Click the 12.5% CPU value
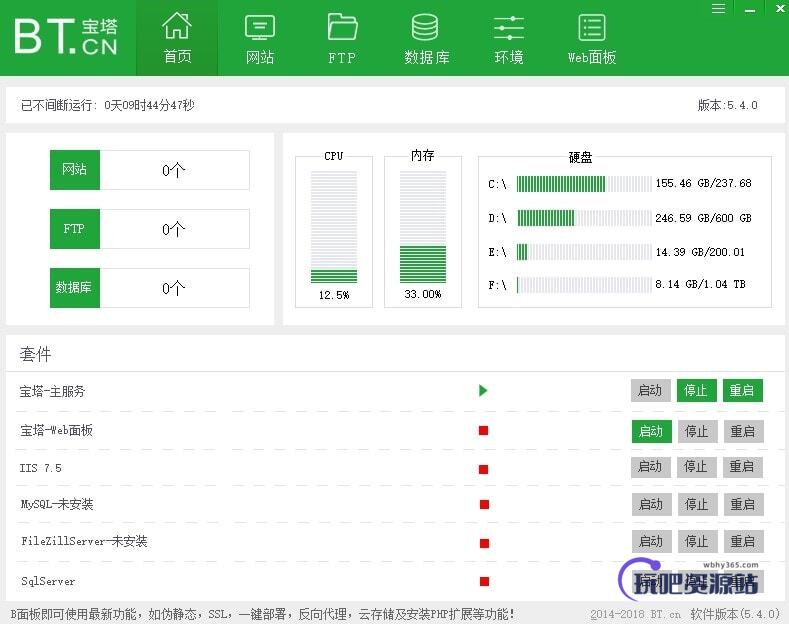Image resolution: width=789 pixels, height=624 pixels. [334, 295]
